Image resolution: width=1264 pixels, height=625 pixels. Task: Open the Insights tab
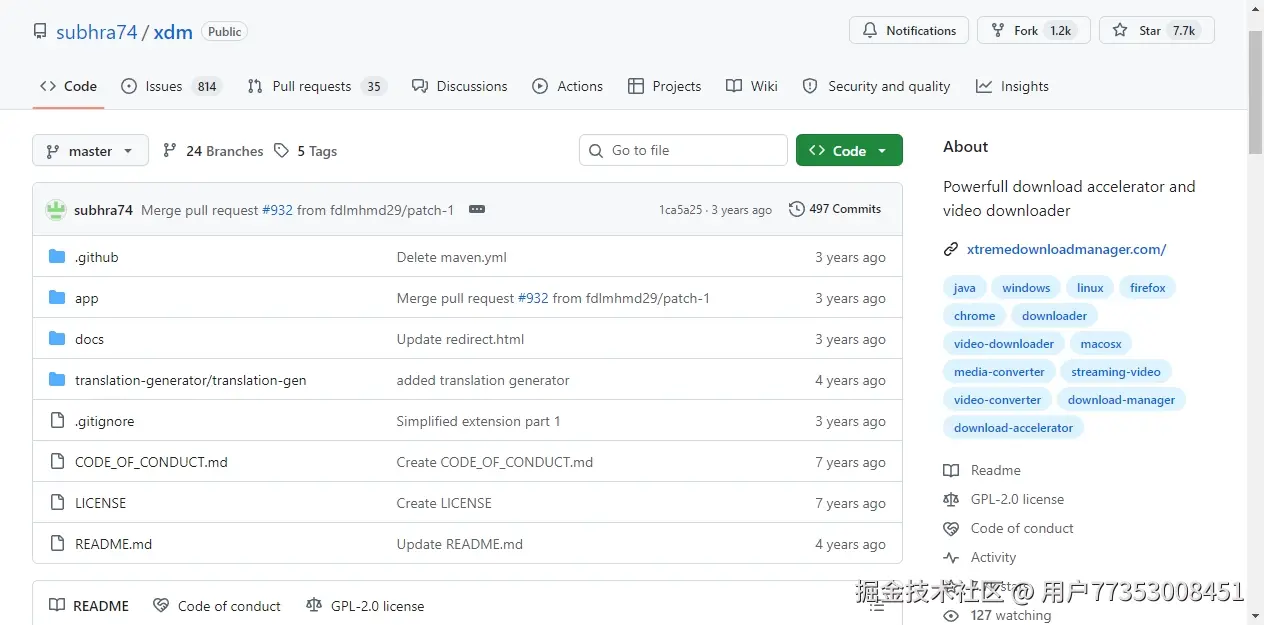click(x=1013, y=86)
